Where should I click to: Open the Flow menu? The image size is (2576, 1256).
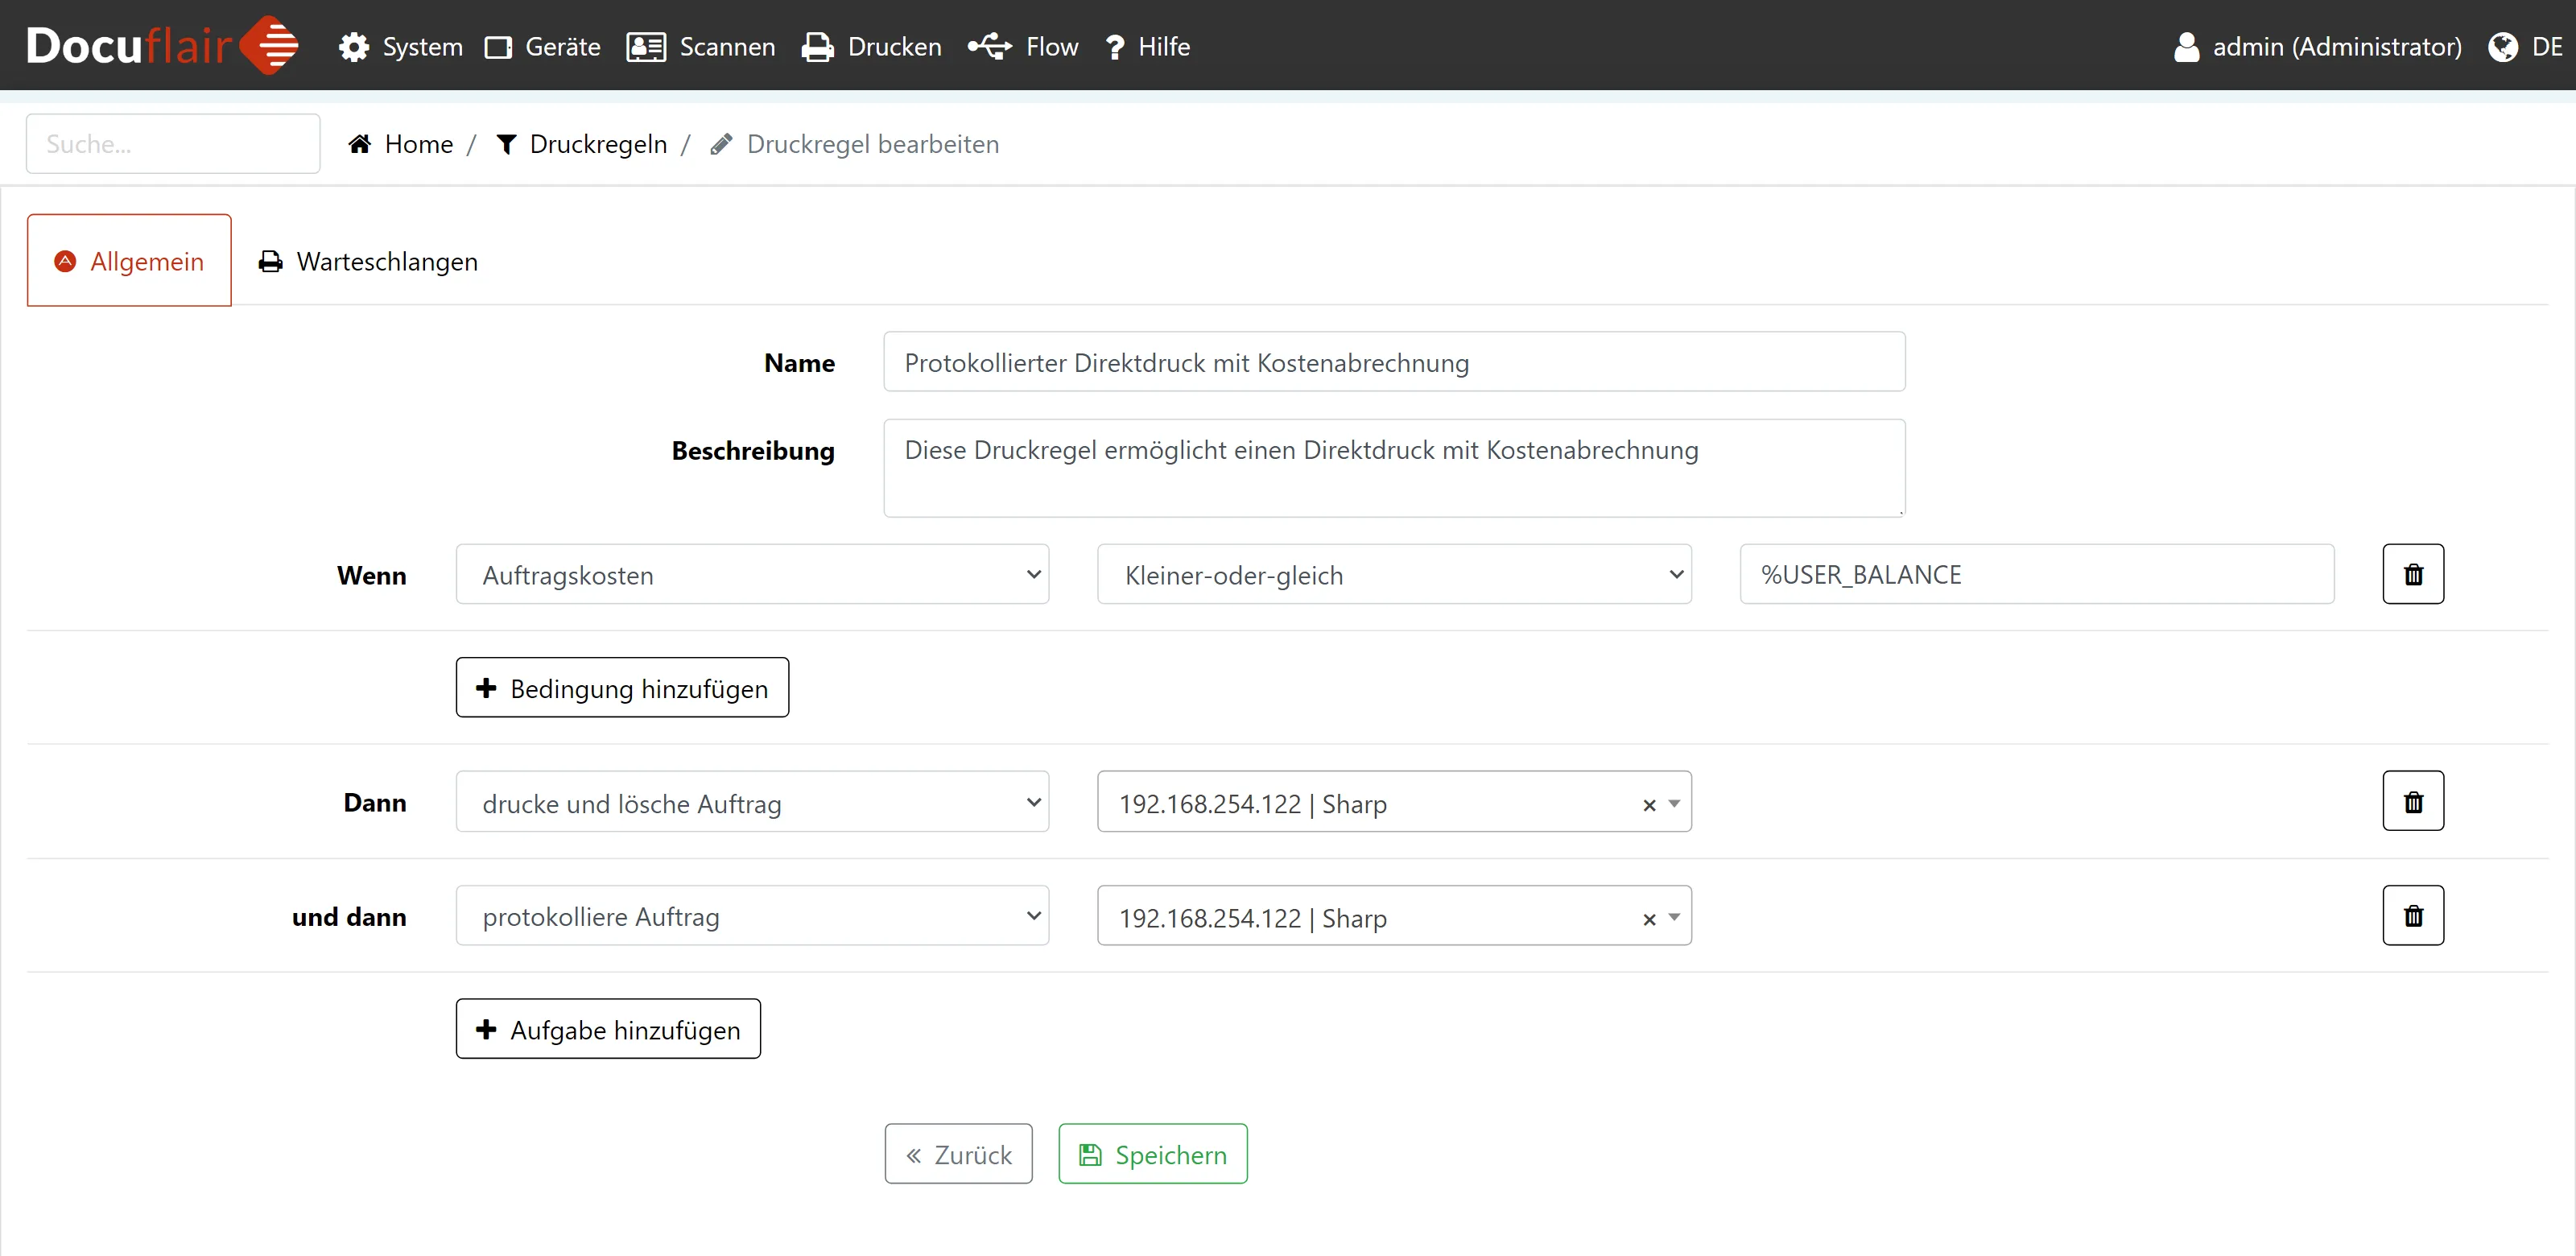pos(1023,46)
